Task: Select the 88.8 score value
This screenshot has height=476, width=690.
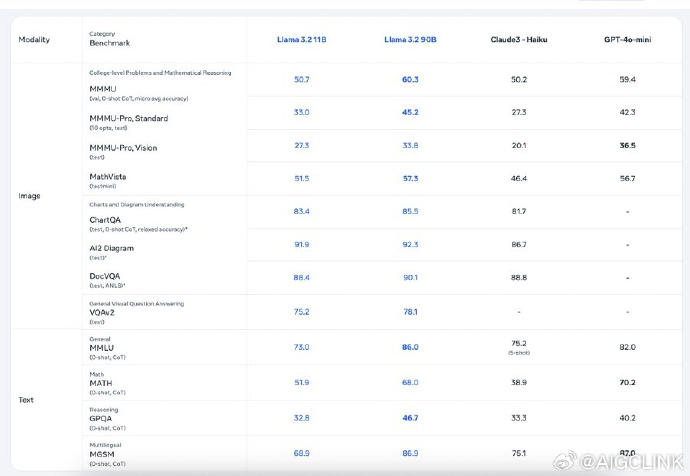Action: (x=519, y=278)
